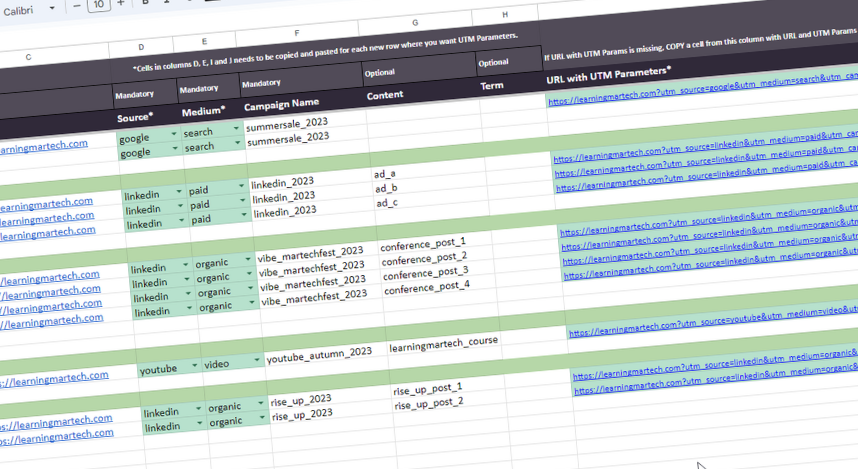Open Source dropdown arrow in rise_up_post_1 row
The height and width of the screenshot is (469, 858).
[x=198, y=408]
